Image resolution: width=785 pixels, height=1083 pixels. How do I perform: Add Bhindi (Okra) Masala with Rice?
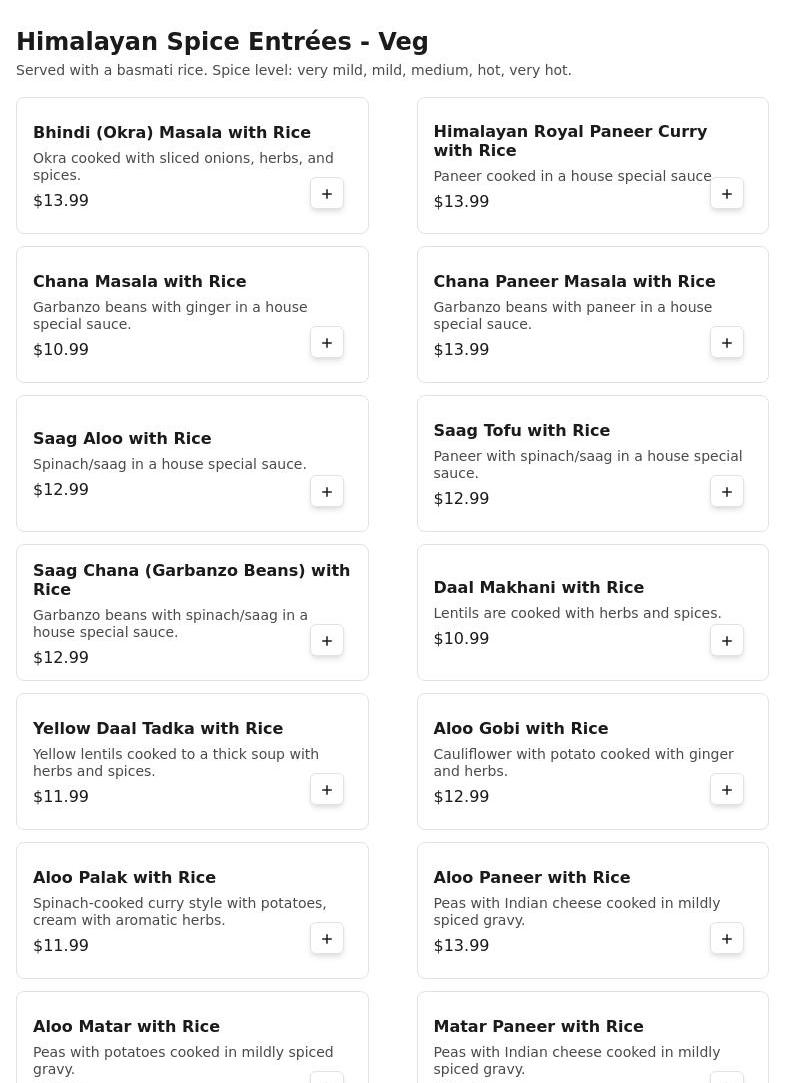click(327, 194)
